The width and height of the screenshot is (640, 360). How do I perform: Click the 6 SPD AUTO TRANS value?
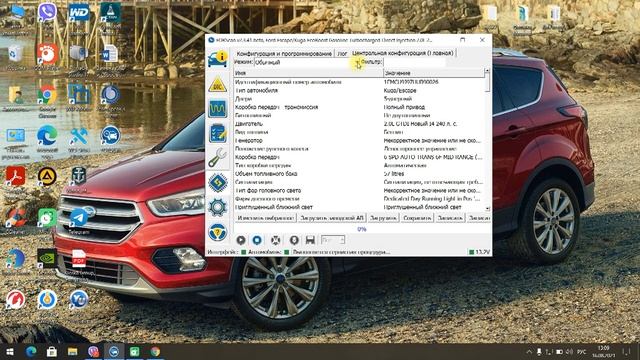433,157
